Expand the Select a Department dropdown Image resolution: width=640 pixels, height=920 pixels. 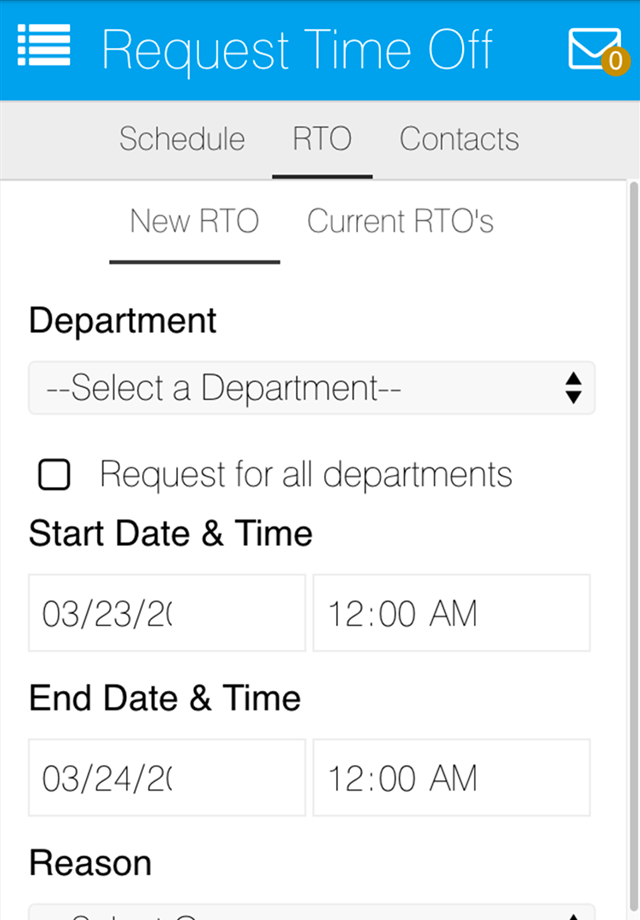click(x=311, y=388)
